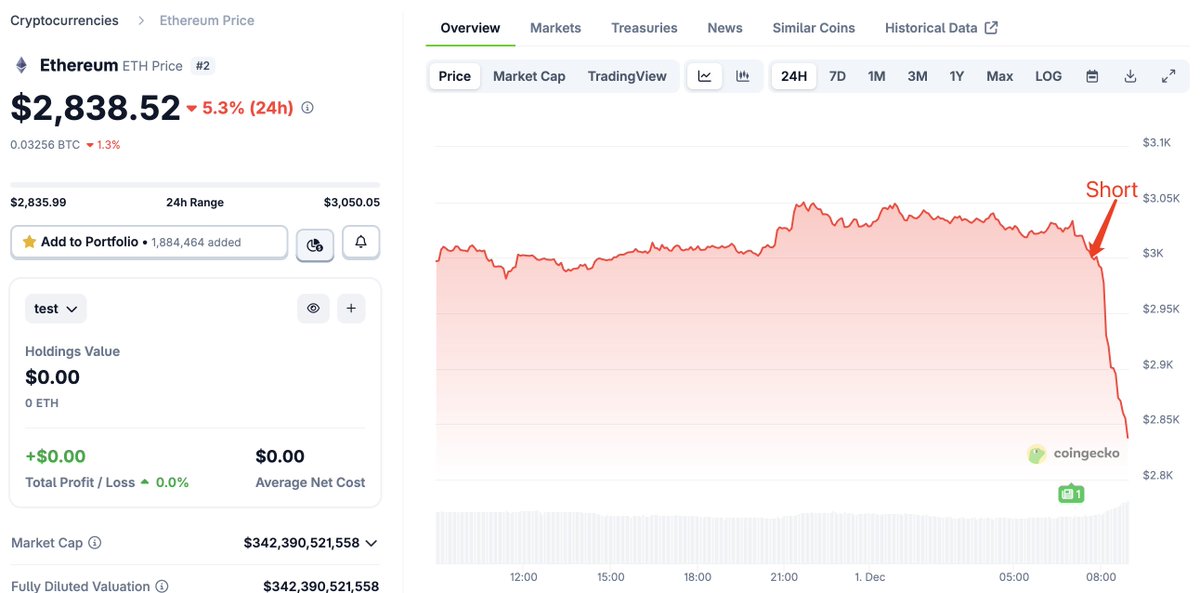This screenshot has height=593, width=1200.
Task: Expand the test portfolio dropdown
Action: tap(55, 308)
